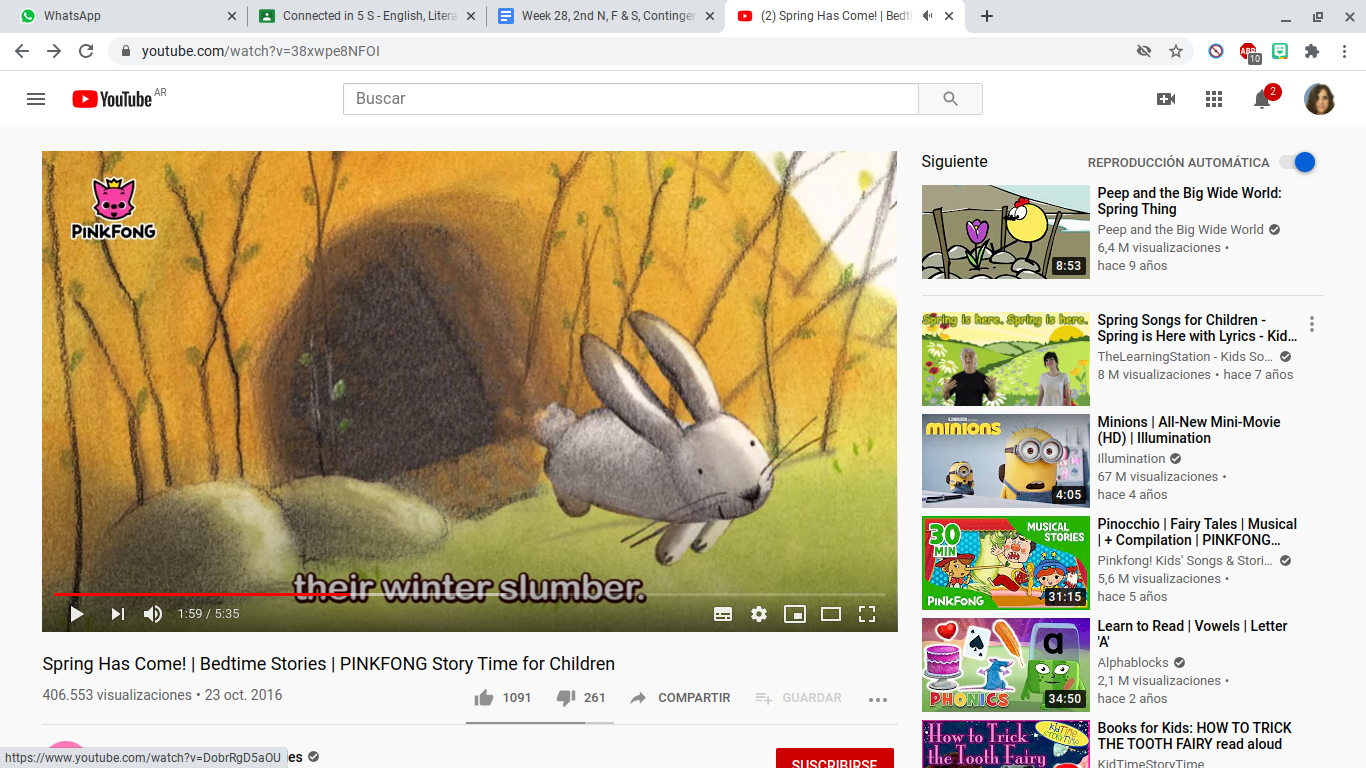Click the Illumination channel name
The width and height of the screenshot is (1366, 768).
(1132, 459)
